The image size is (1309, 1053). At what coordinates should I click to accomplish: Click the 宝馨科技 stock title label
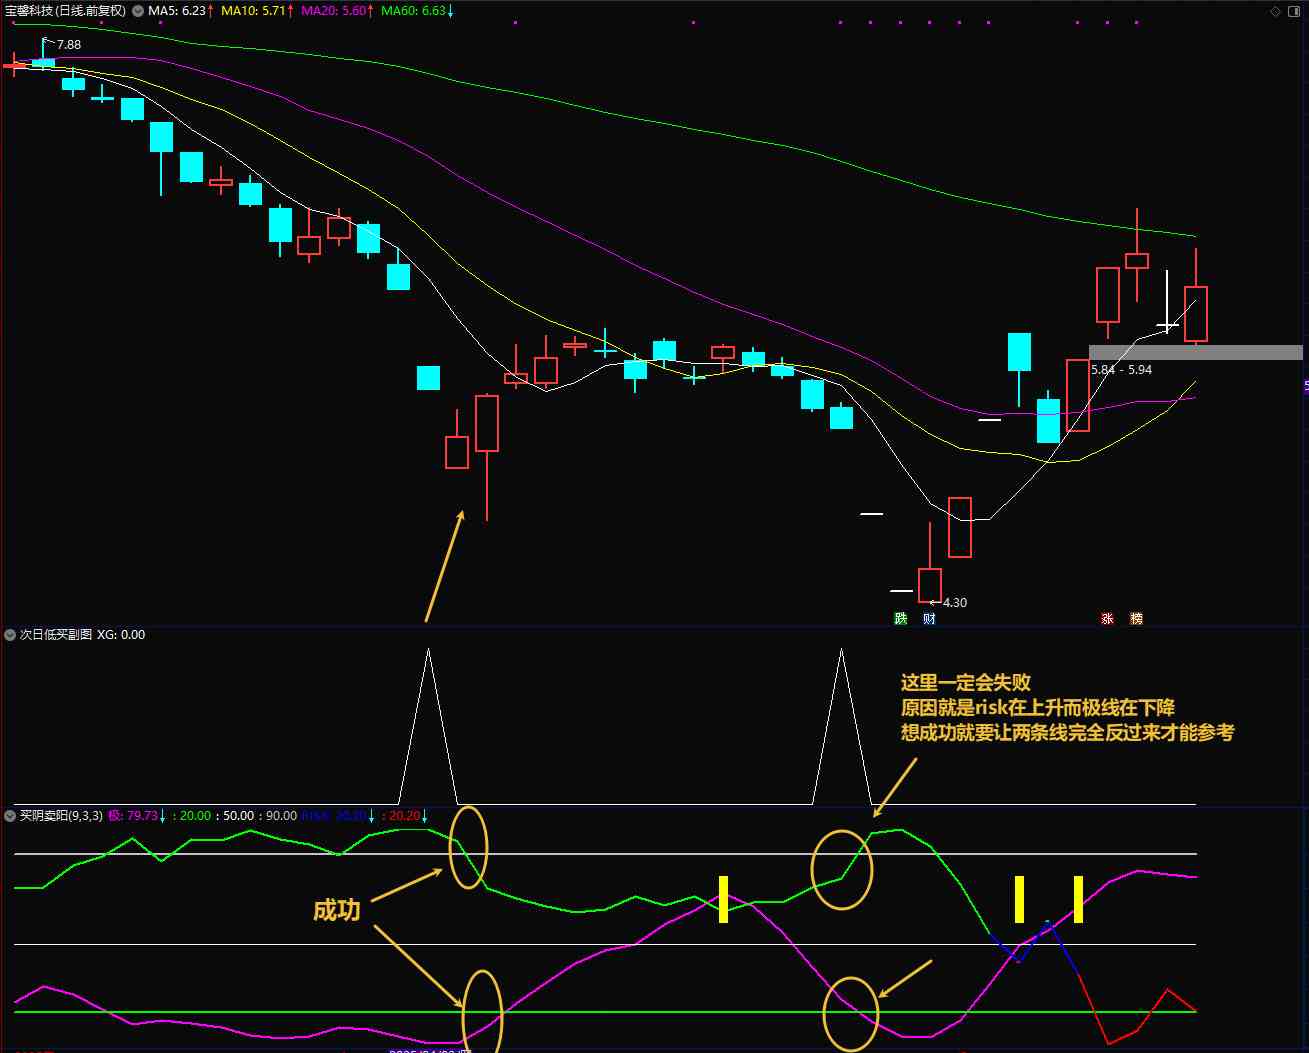[65, 11]
